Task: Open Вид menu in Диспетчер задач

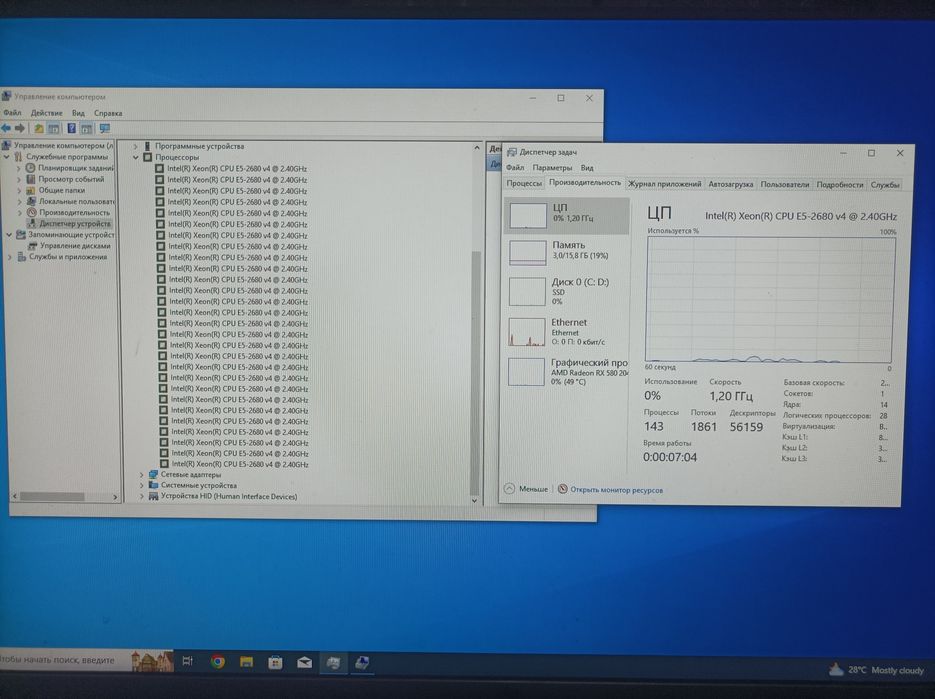Action: [587, 168]
